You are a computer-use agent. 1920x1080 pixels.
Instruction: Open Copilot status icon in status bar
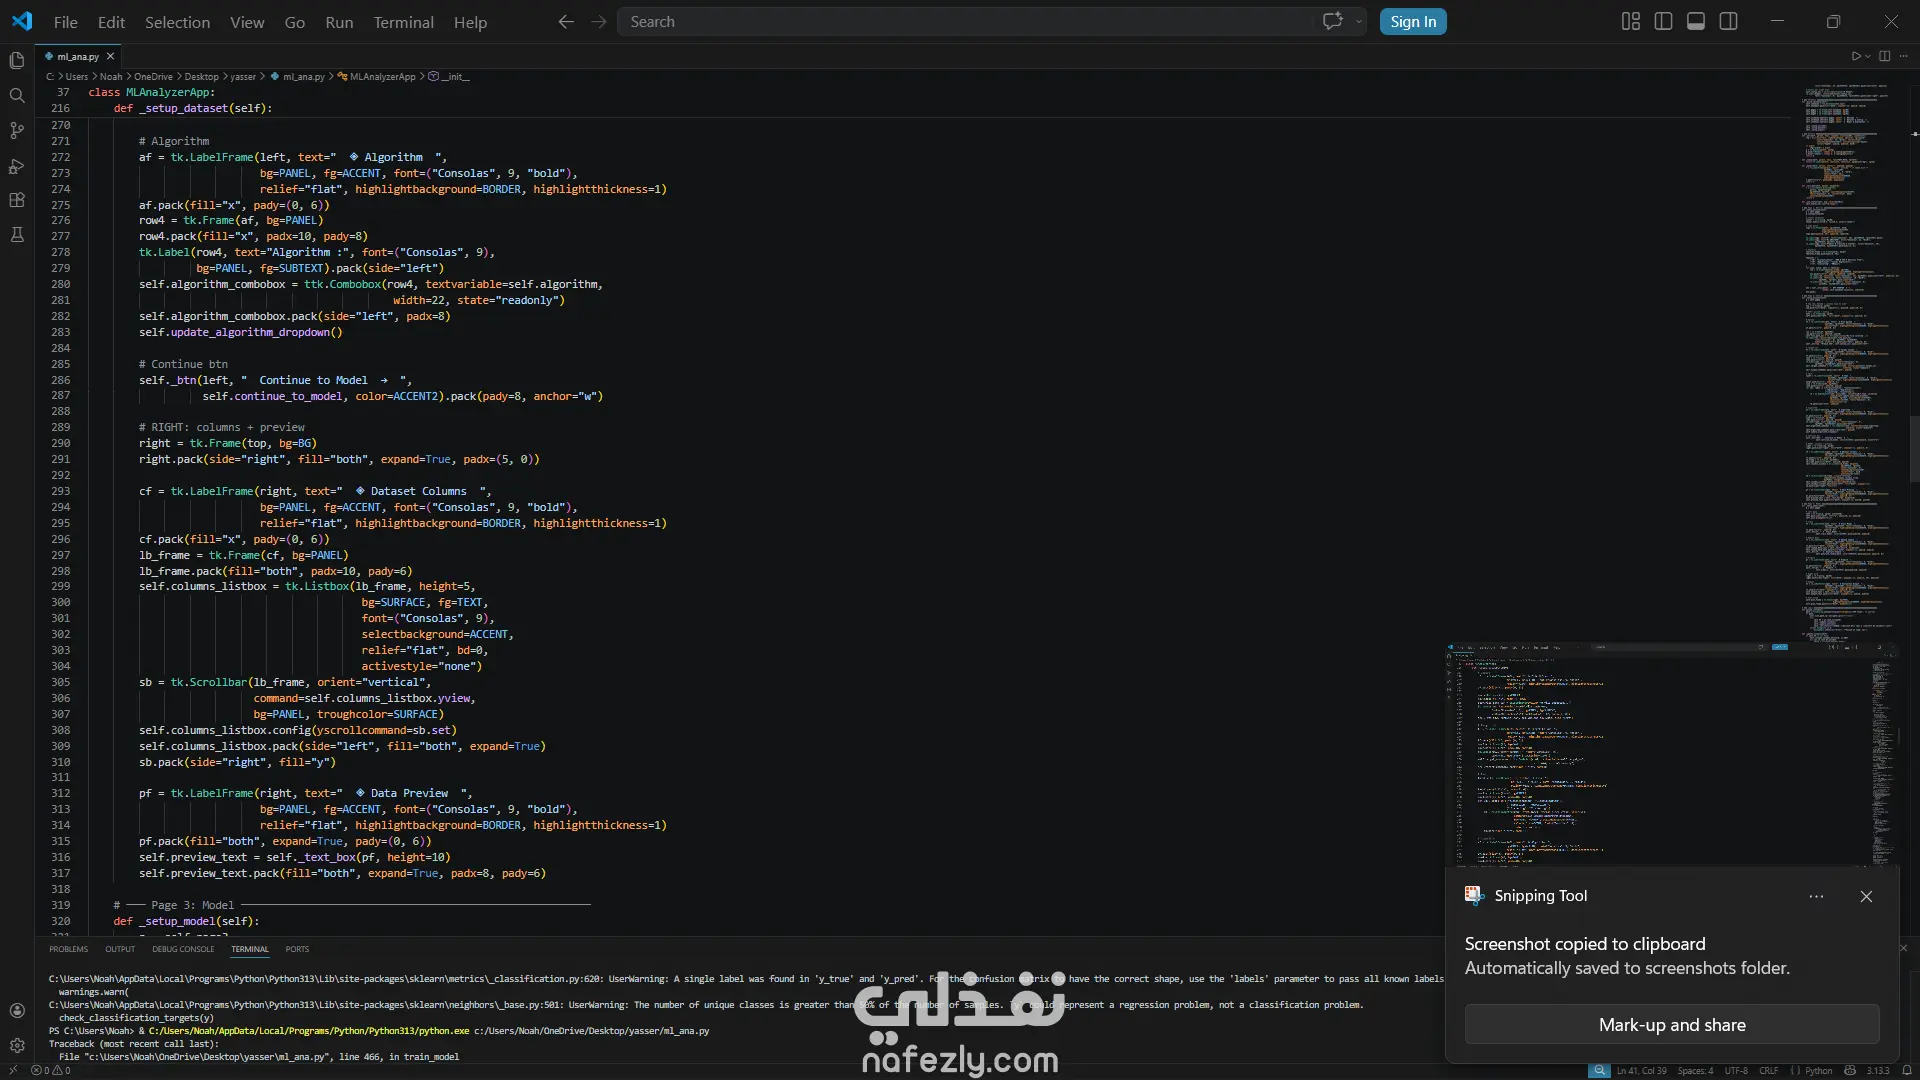point(1851,1070)
